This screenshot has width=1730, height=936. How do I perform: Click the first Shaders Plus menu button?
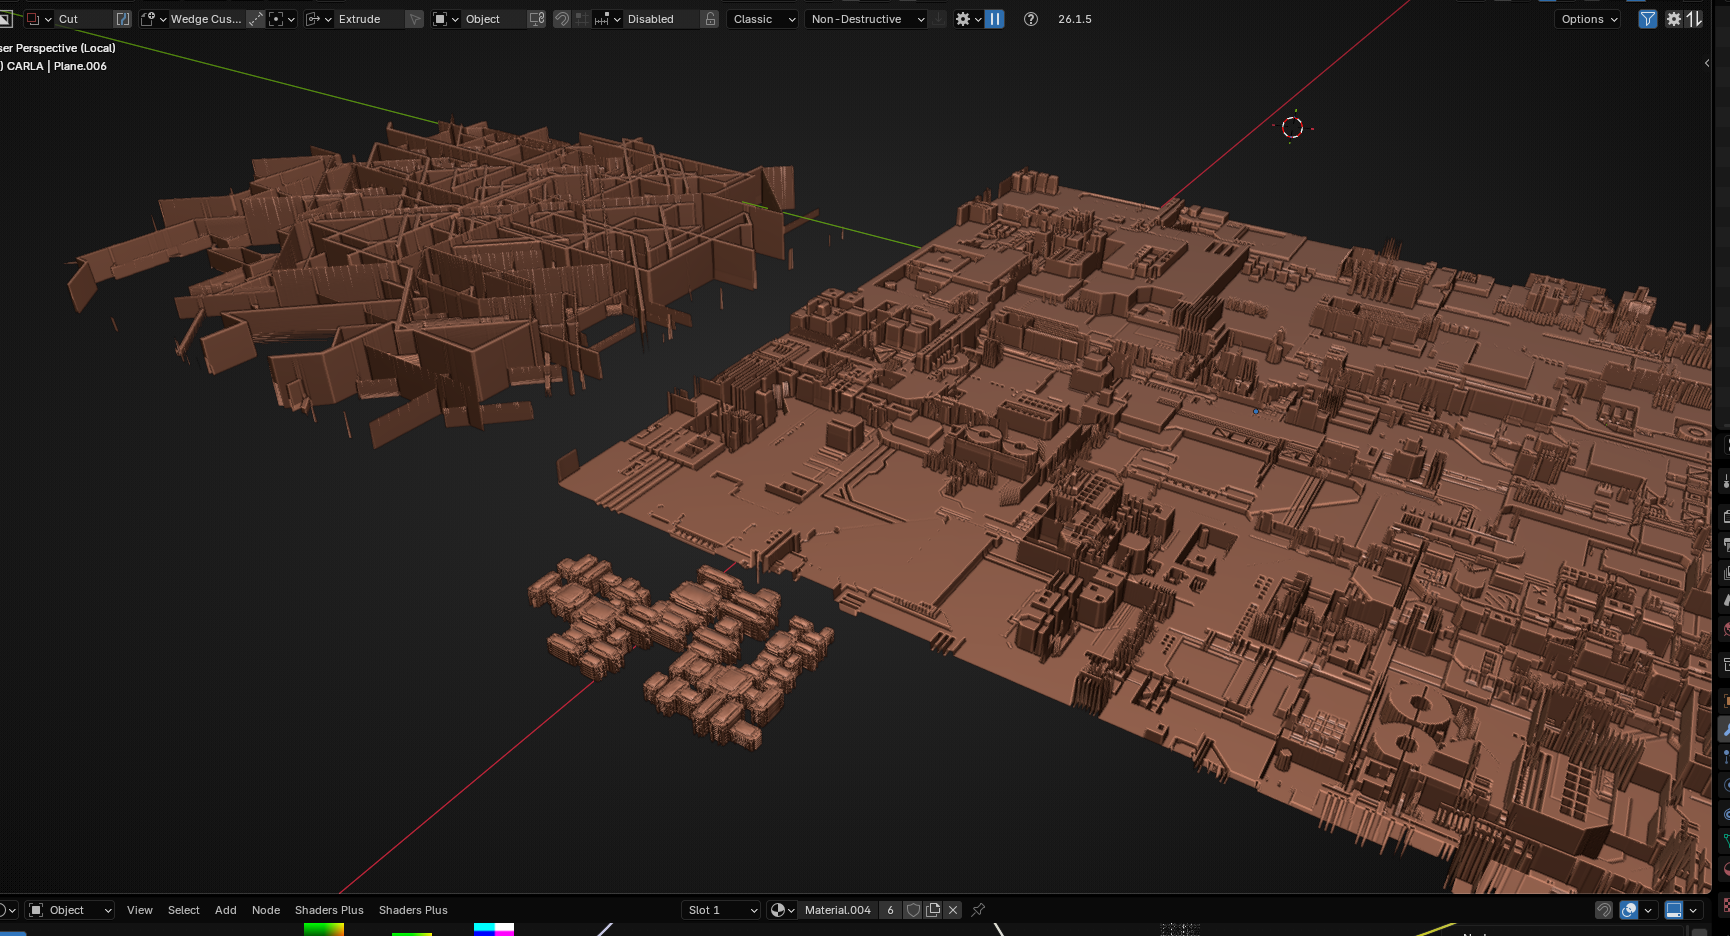coord(329,910)
